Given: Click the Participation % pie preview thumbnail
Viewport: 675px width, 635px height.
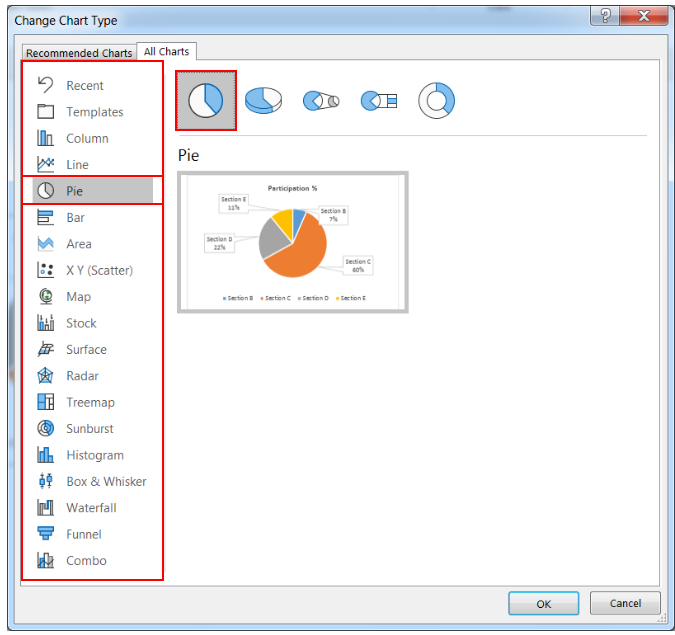Looking at the screenshot, I should pyautogui.click(x=293, y=242).
